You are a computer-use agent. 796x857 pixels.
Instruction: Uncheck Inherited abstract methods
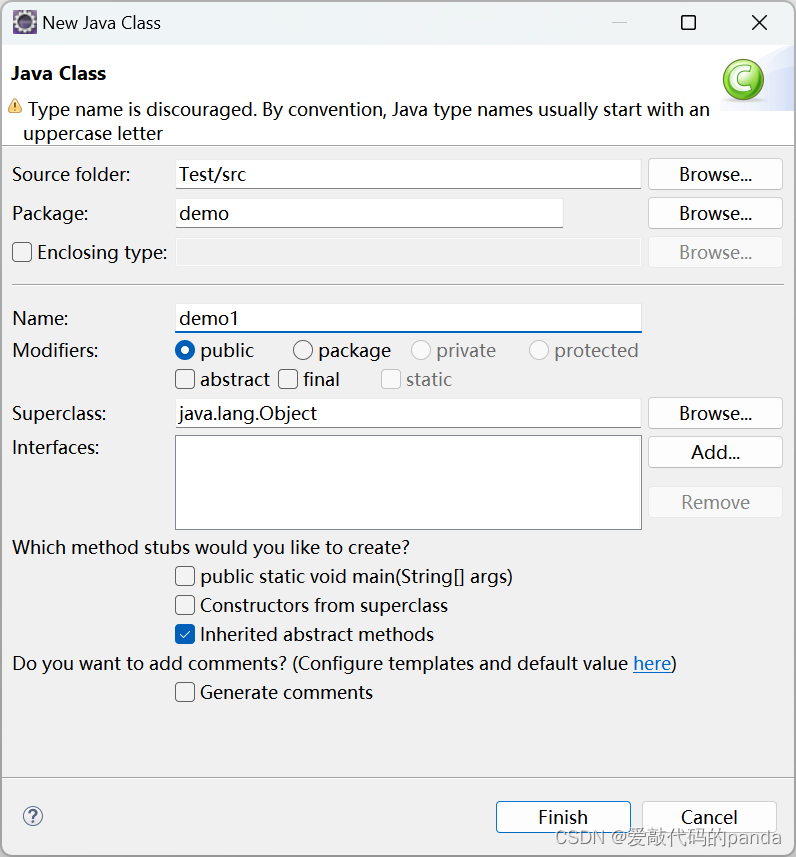(x=185, y=634)
